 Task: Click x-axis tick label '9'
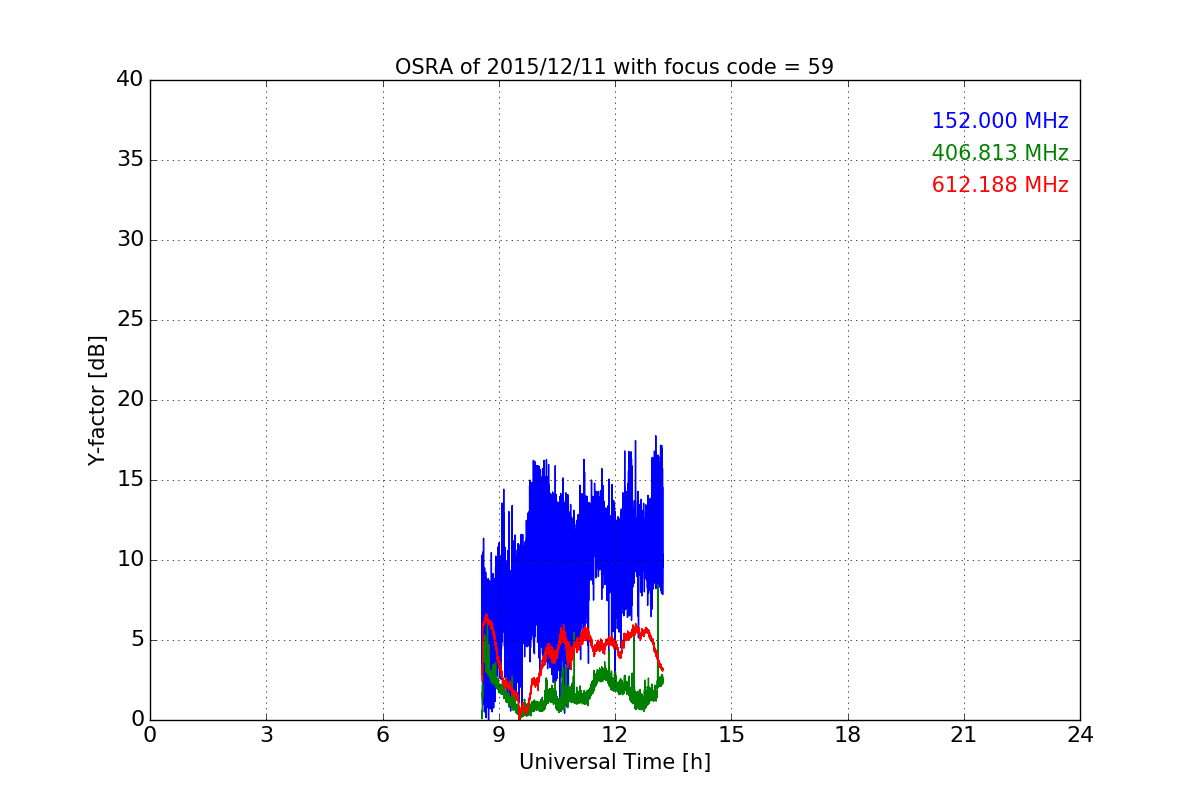click(499, 735)
